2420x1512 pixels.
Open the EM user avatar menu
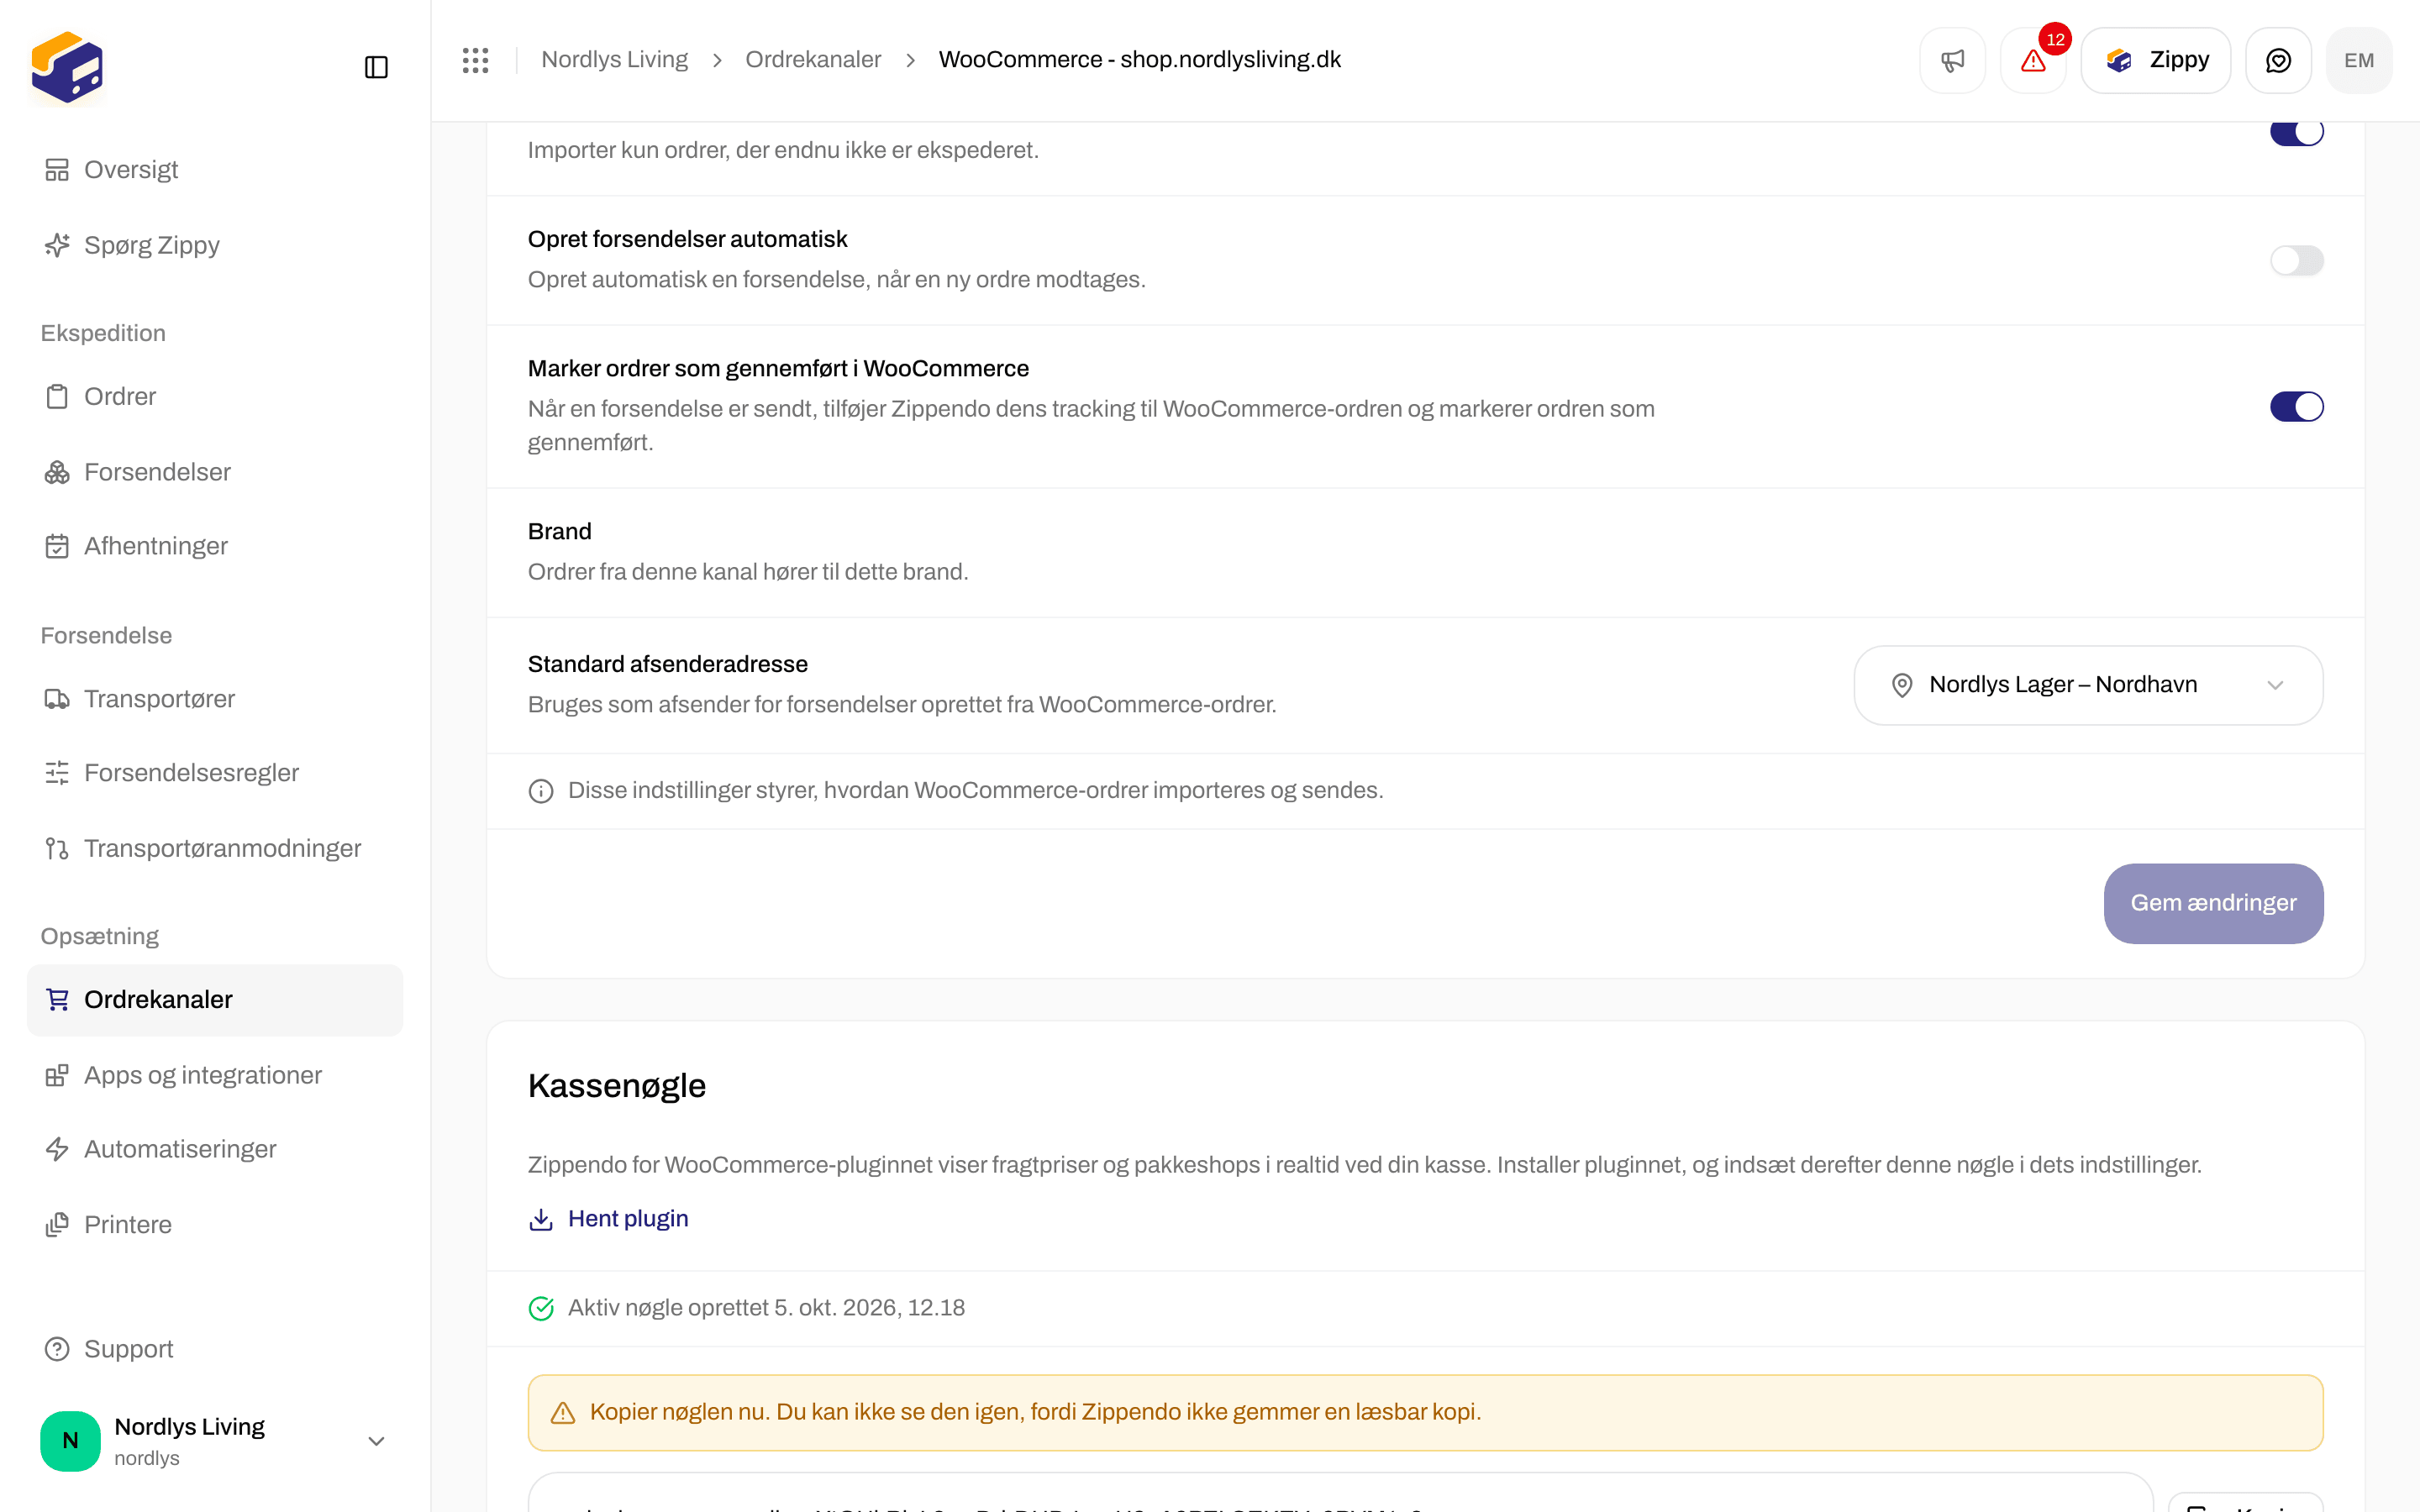[2359, 60]
